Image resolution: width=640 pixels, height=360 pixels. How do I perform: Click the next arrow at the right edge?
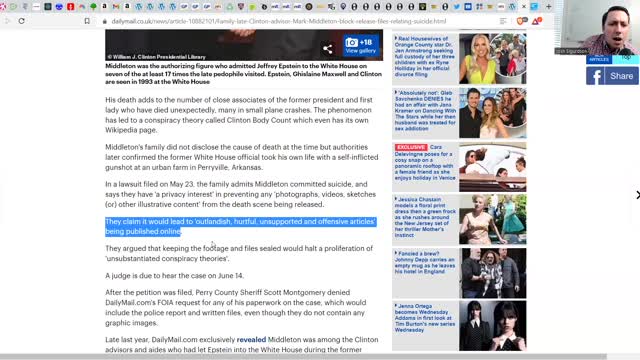pos(637,195)
